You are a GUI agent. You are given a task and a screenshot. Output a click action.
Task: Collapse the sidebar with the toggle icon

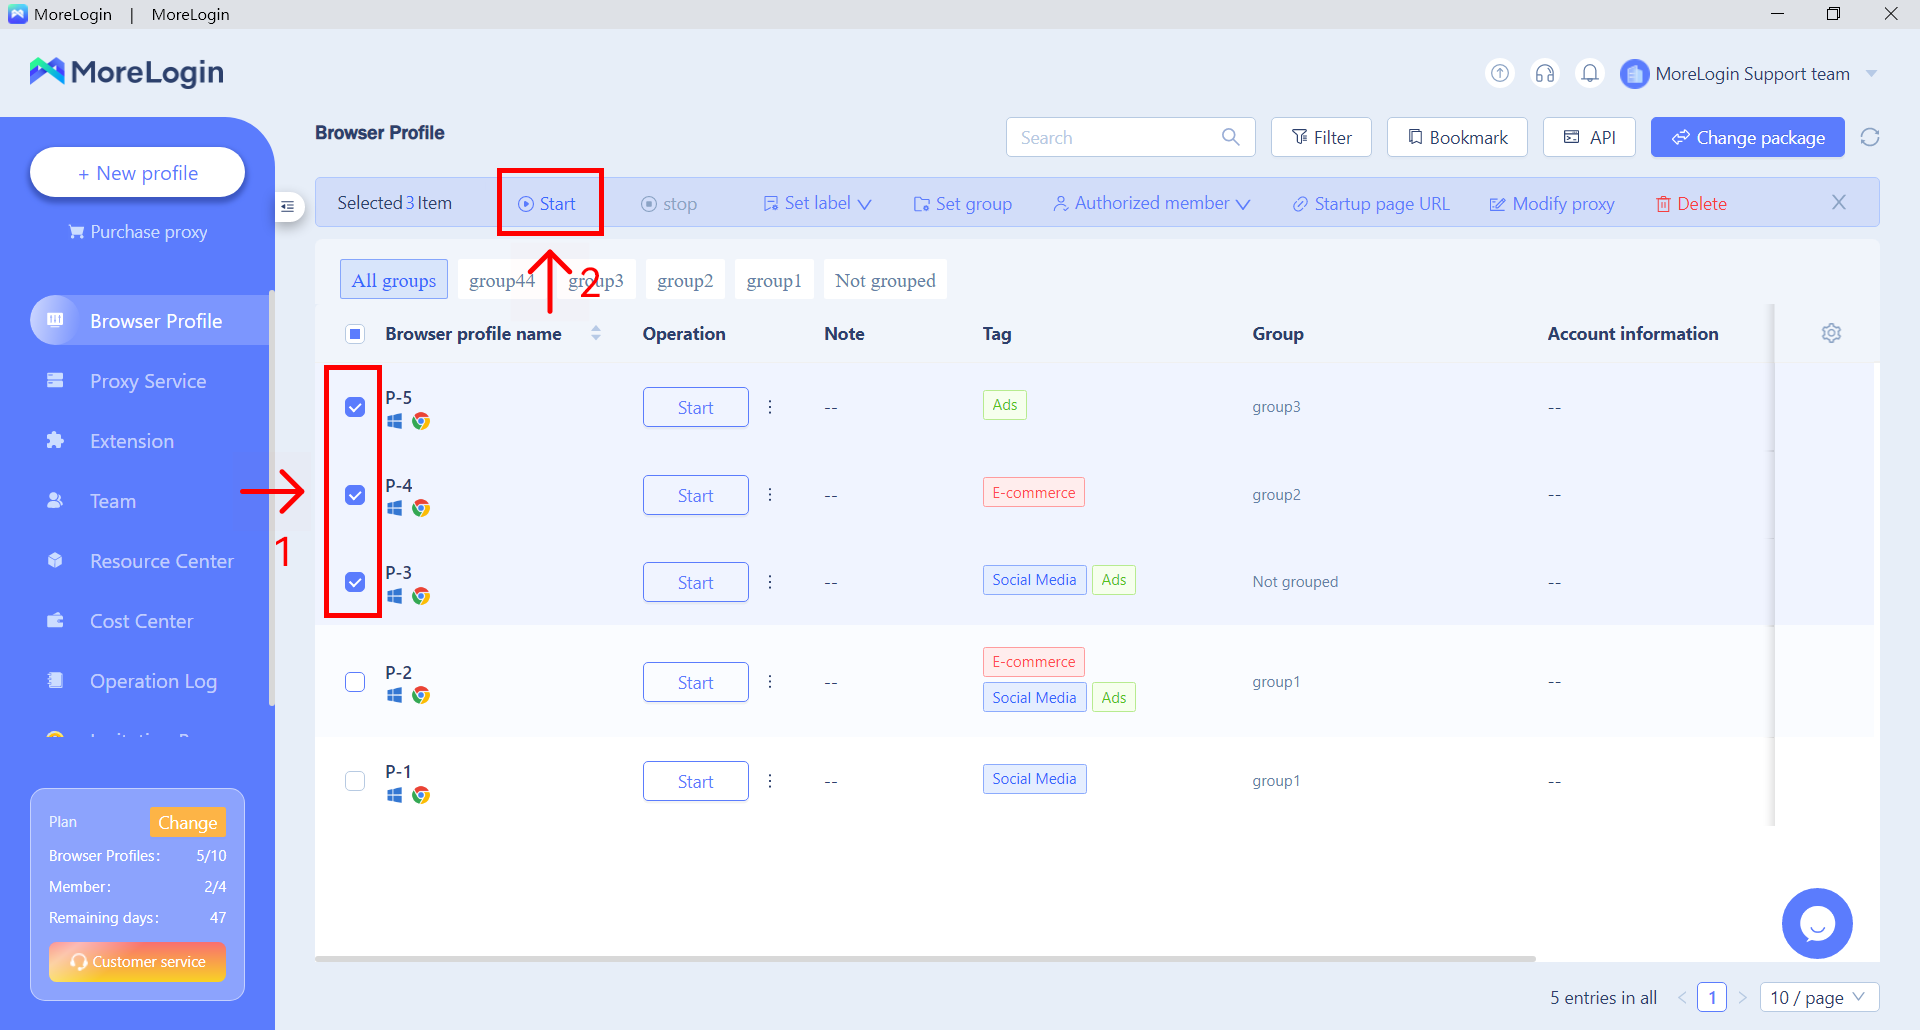pyautogui.click(x=288, y=206)
